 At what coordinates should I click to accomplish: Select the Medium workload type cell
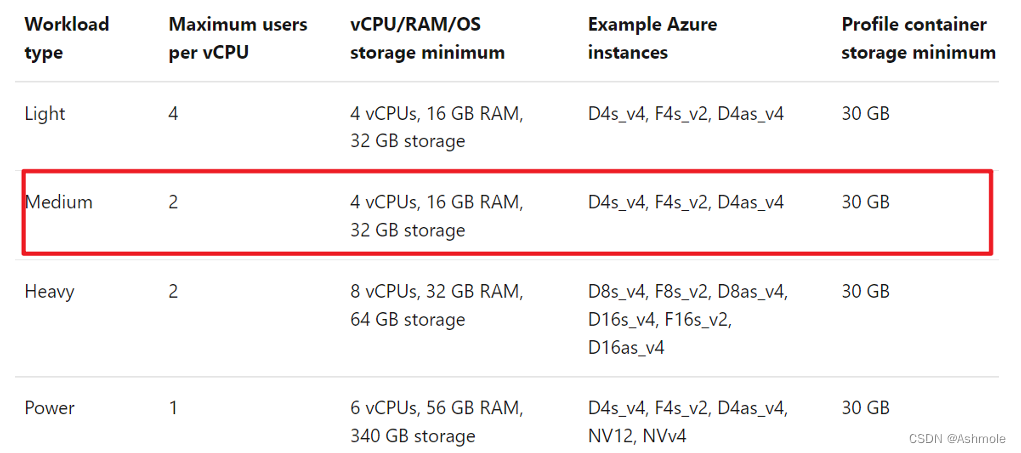tap(58, 202)
